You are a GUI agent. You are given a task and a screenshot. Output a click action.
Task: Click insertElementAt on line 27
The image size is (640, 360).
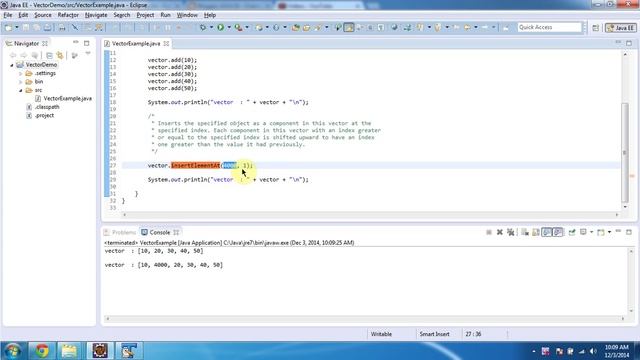196,165
